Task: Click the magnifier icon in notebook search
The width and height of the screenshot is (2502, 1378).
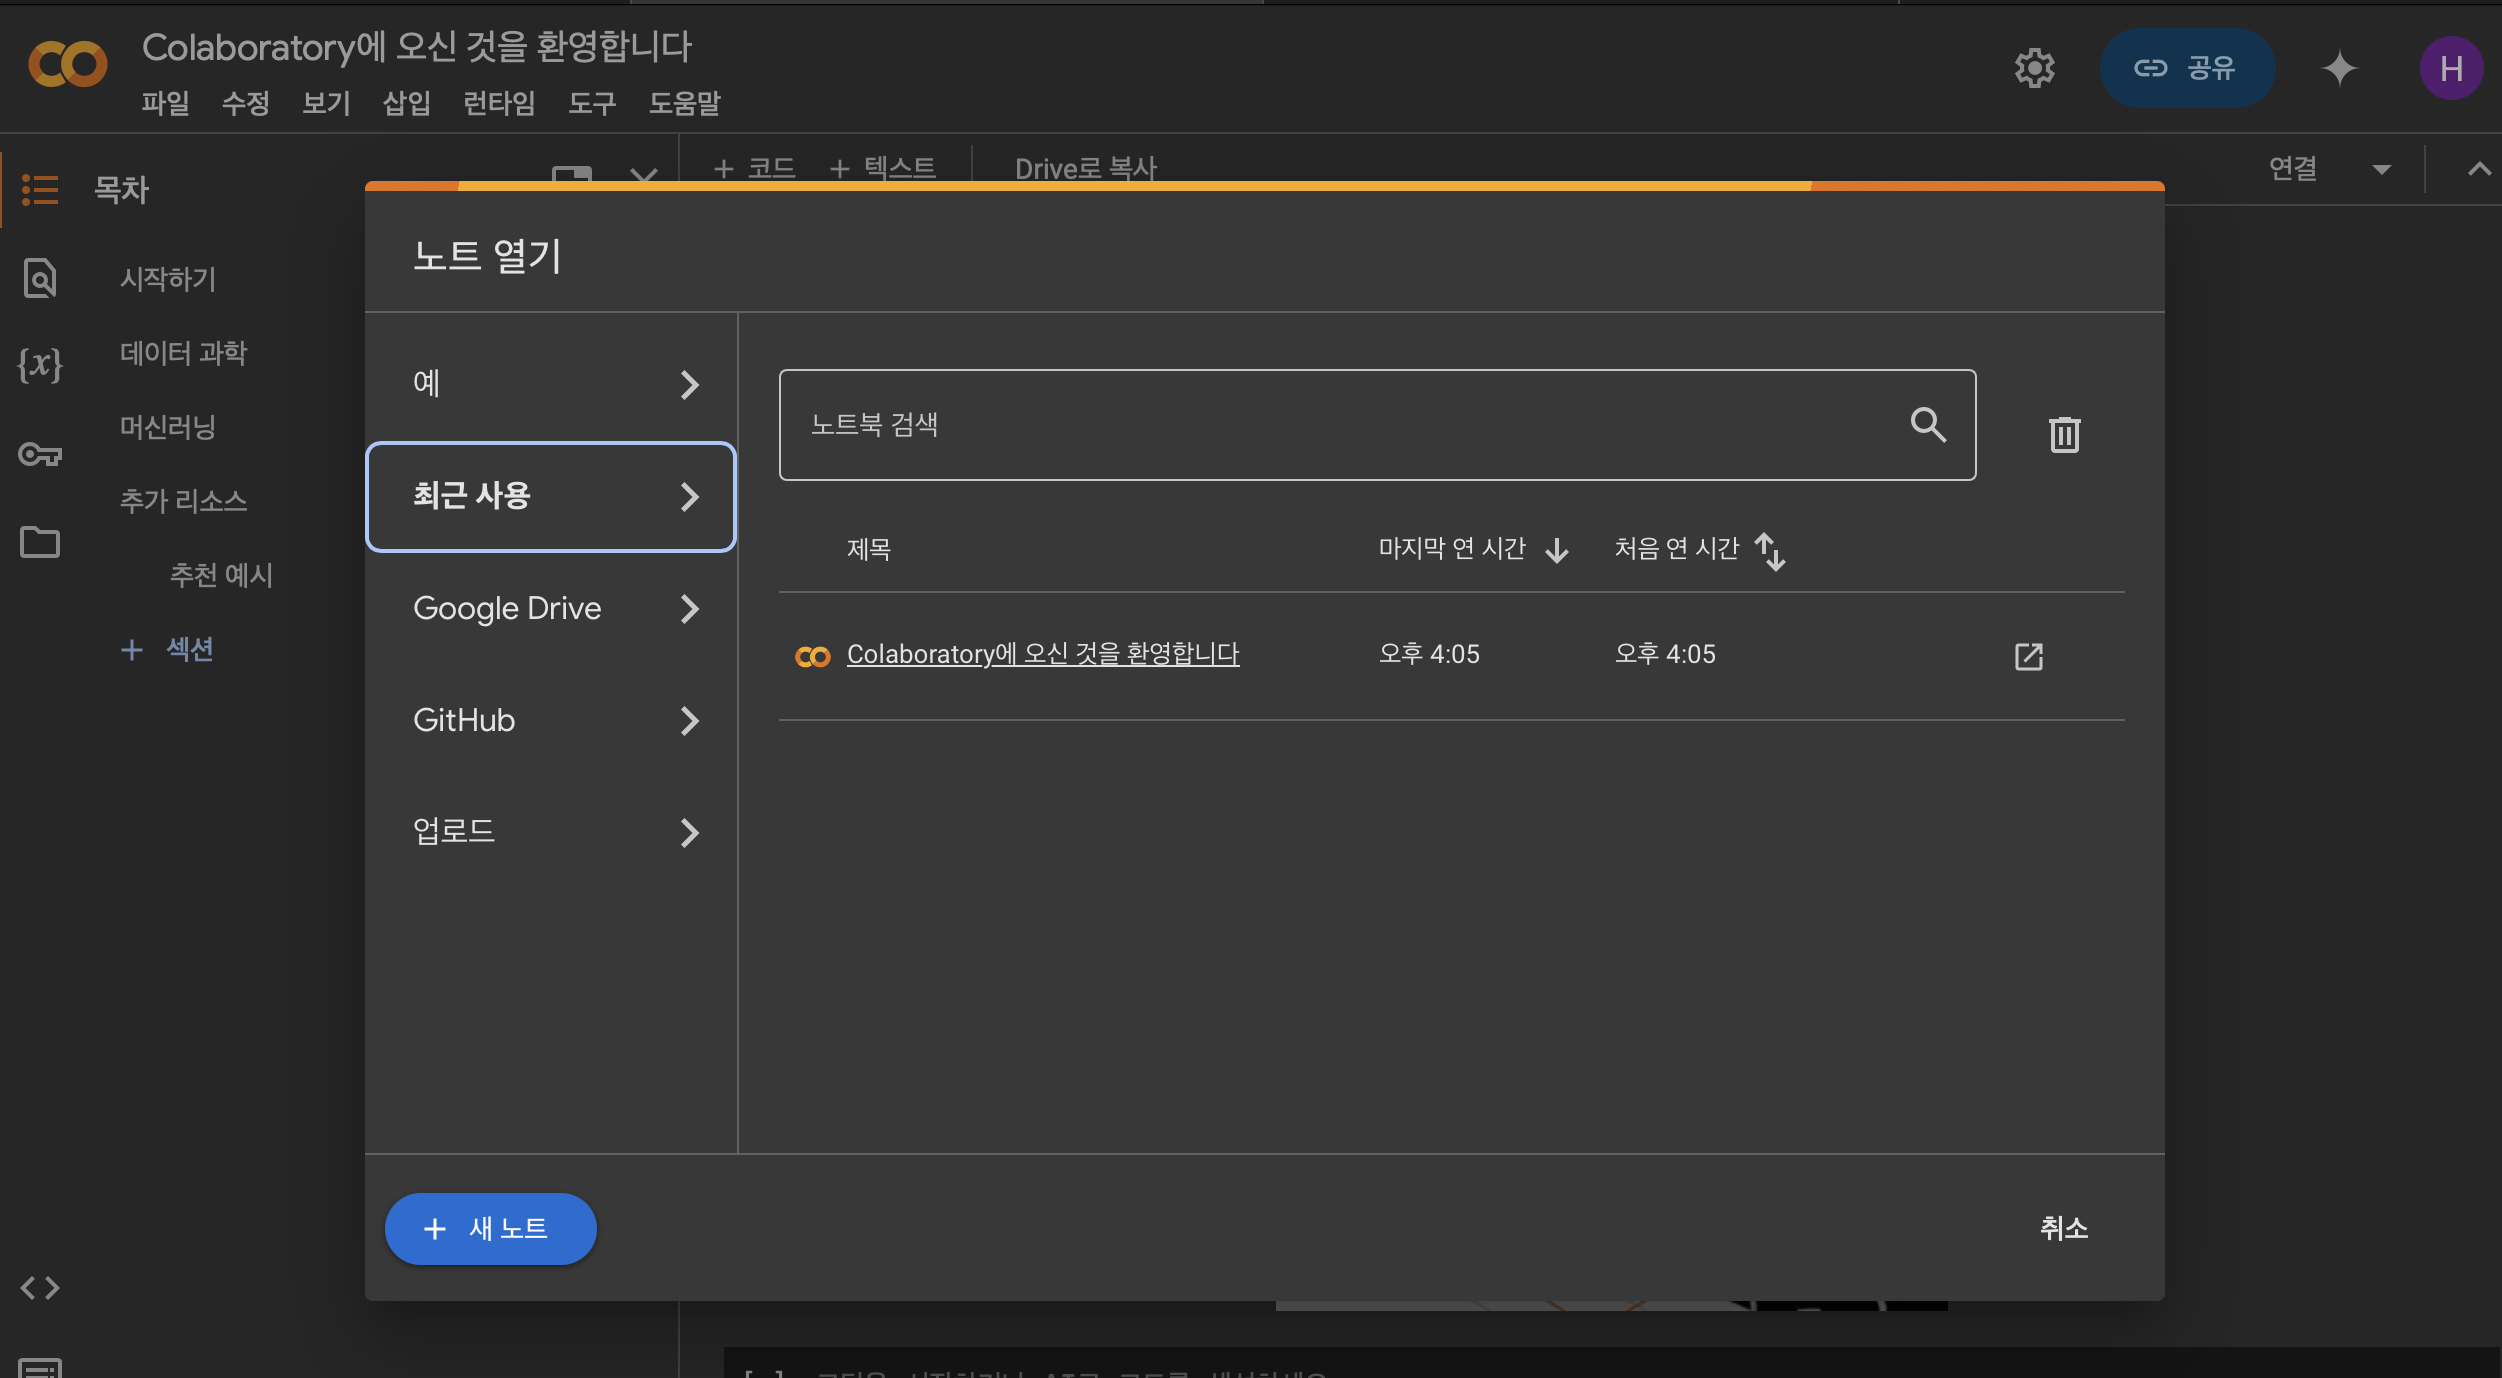Action: 1927,425
